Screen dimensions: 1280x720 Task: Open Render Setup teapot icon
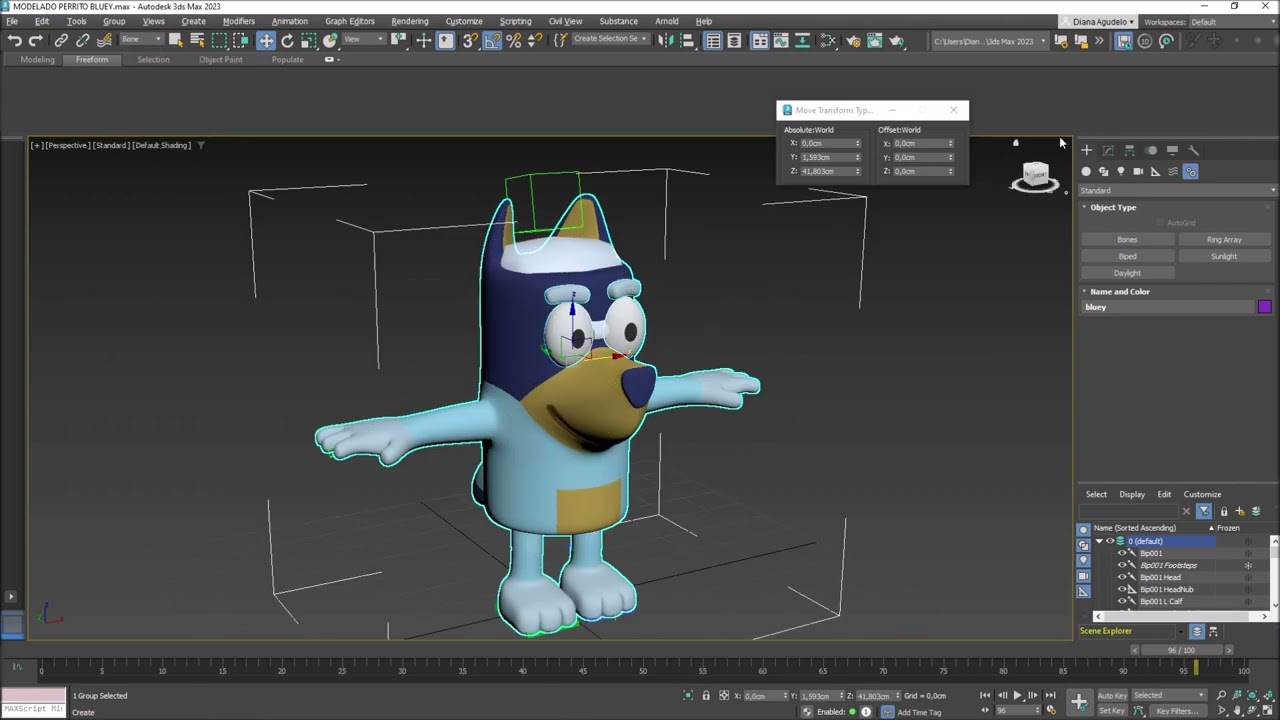pos(854,40)
